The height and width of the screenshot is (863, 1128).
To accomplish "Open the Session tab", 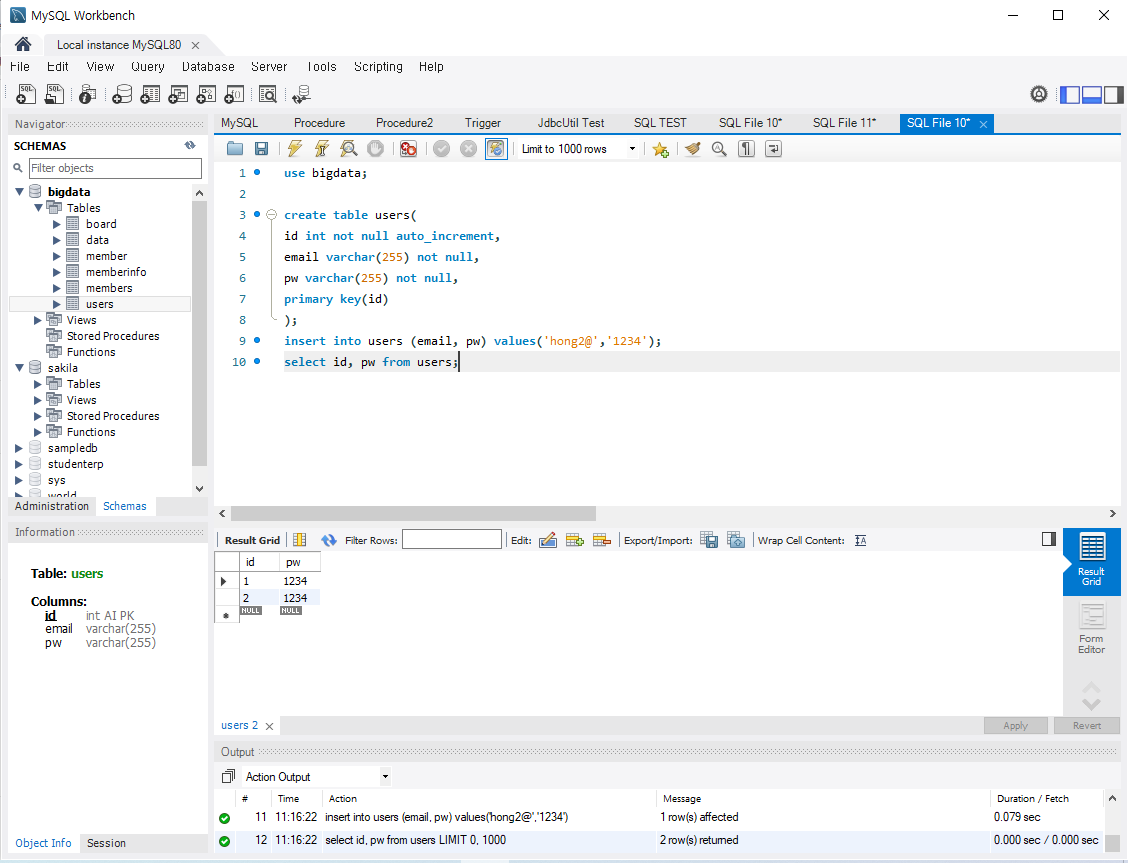I will pyautogui.click(x=106, y=843).
